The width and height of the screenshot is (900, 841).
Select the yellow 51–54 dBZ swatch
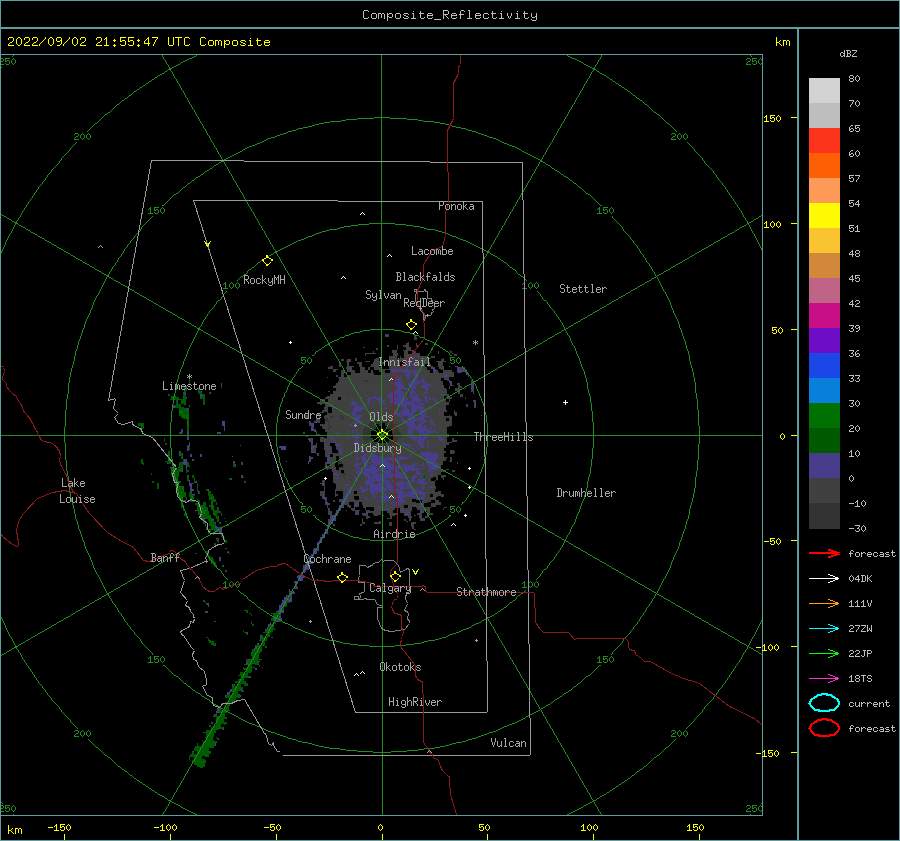tap(824, 215)
